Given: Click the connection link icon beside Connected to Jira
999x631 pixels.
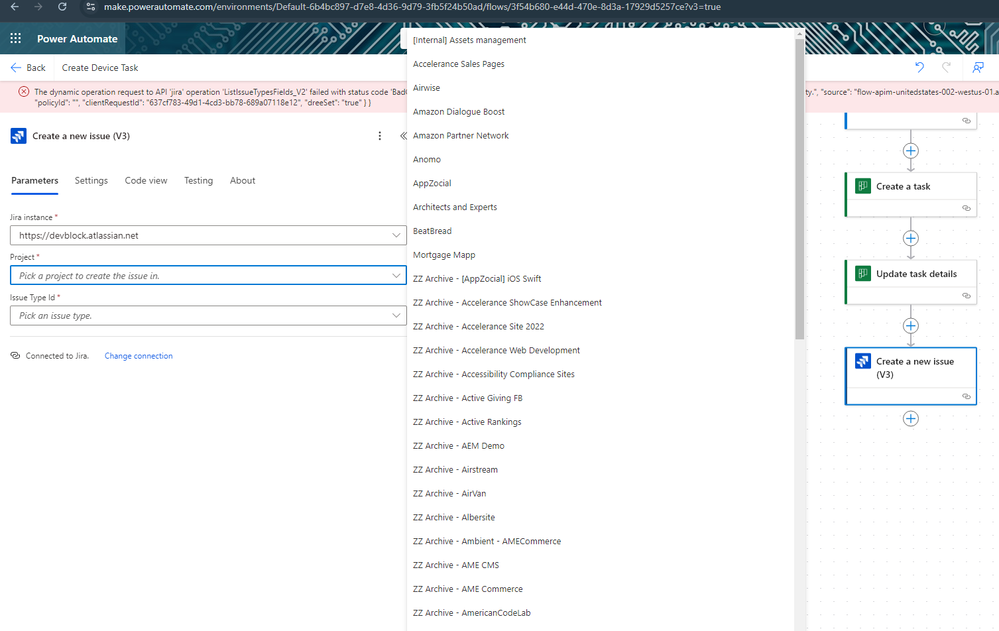Looking at the screenshot, I should click(x=15, y=356).
